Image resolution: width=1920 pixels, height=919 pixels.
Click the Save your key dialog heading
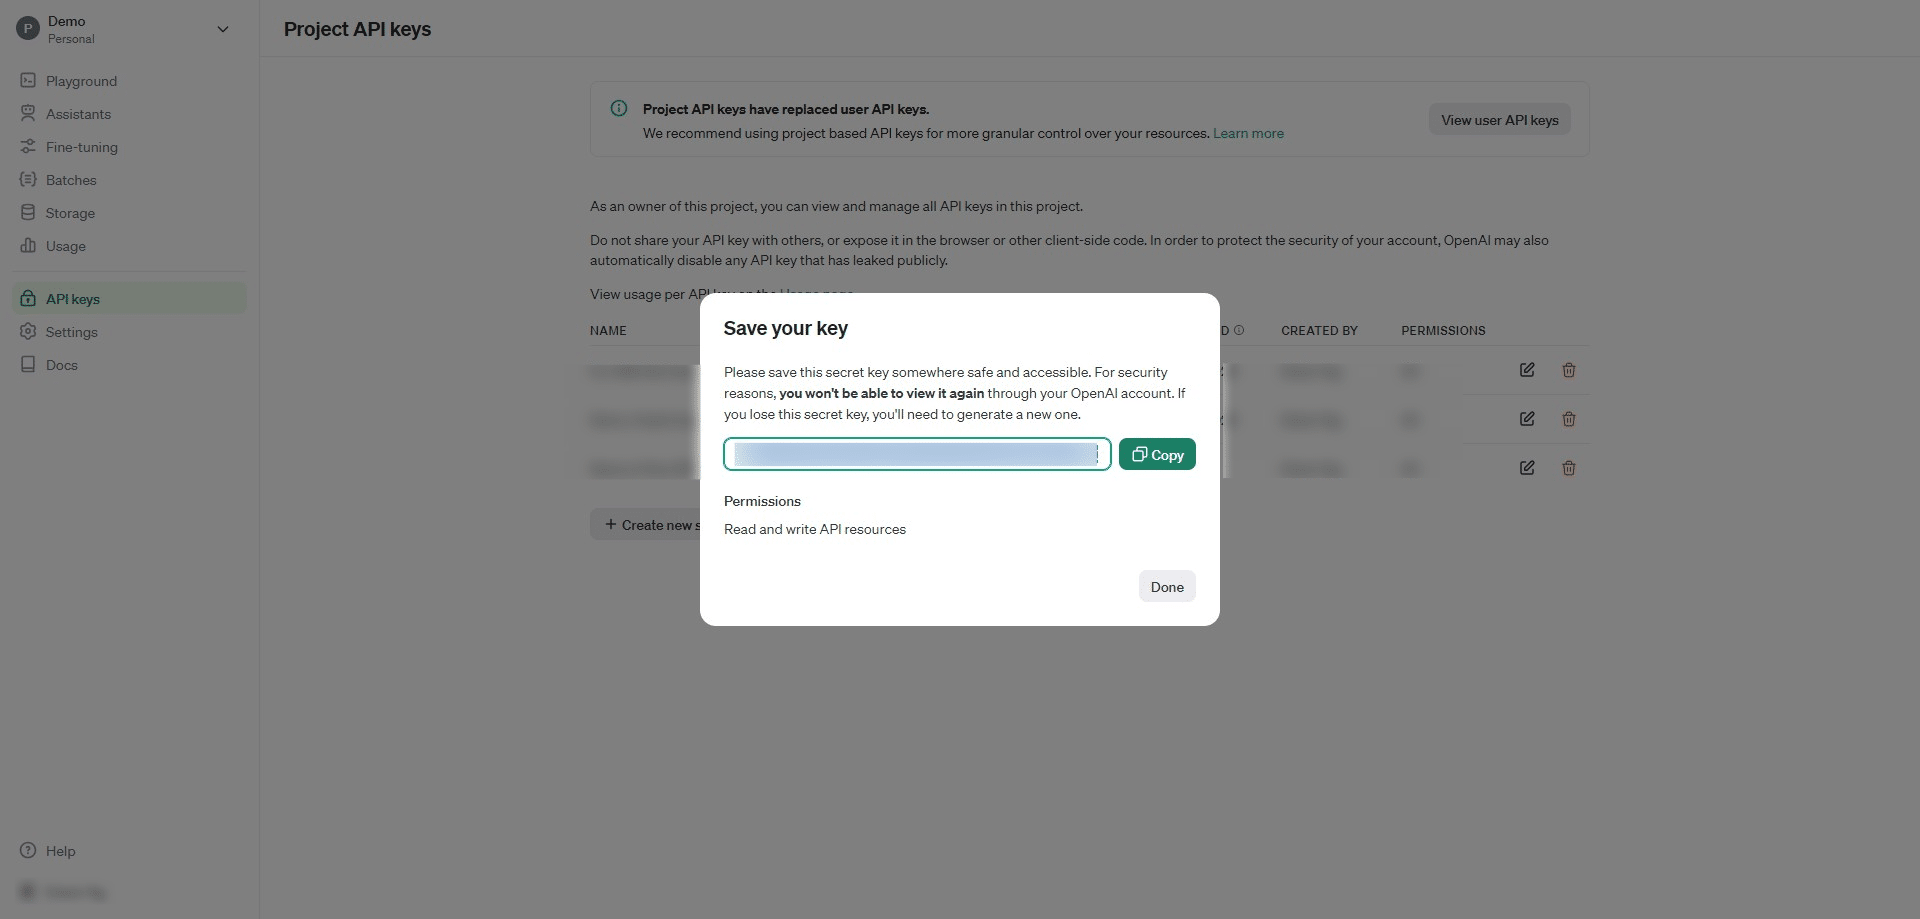[x=786, y=328]
